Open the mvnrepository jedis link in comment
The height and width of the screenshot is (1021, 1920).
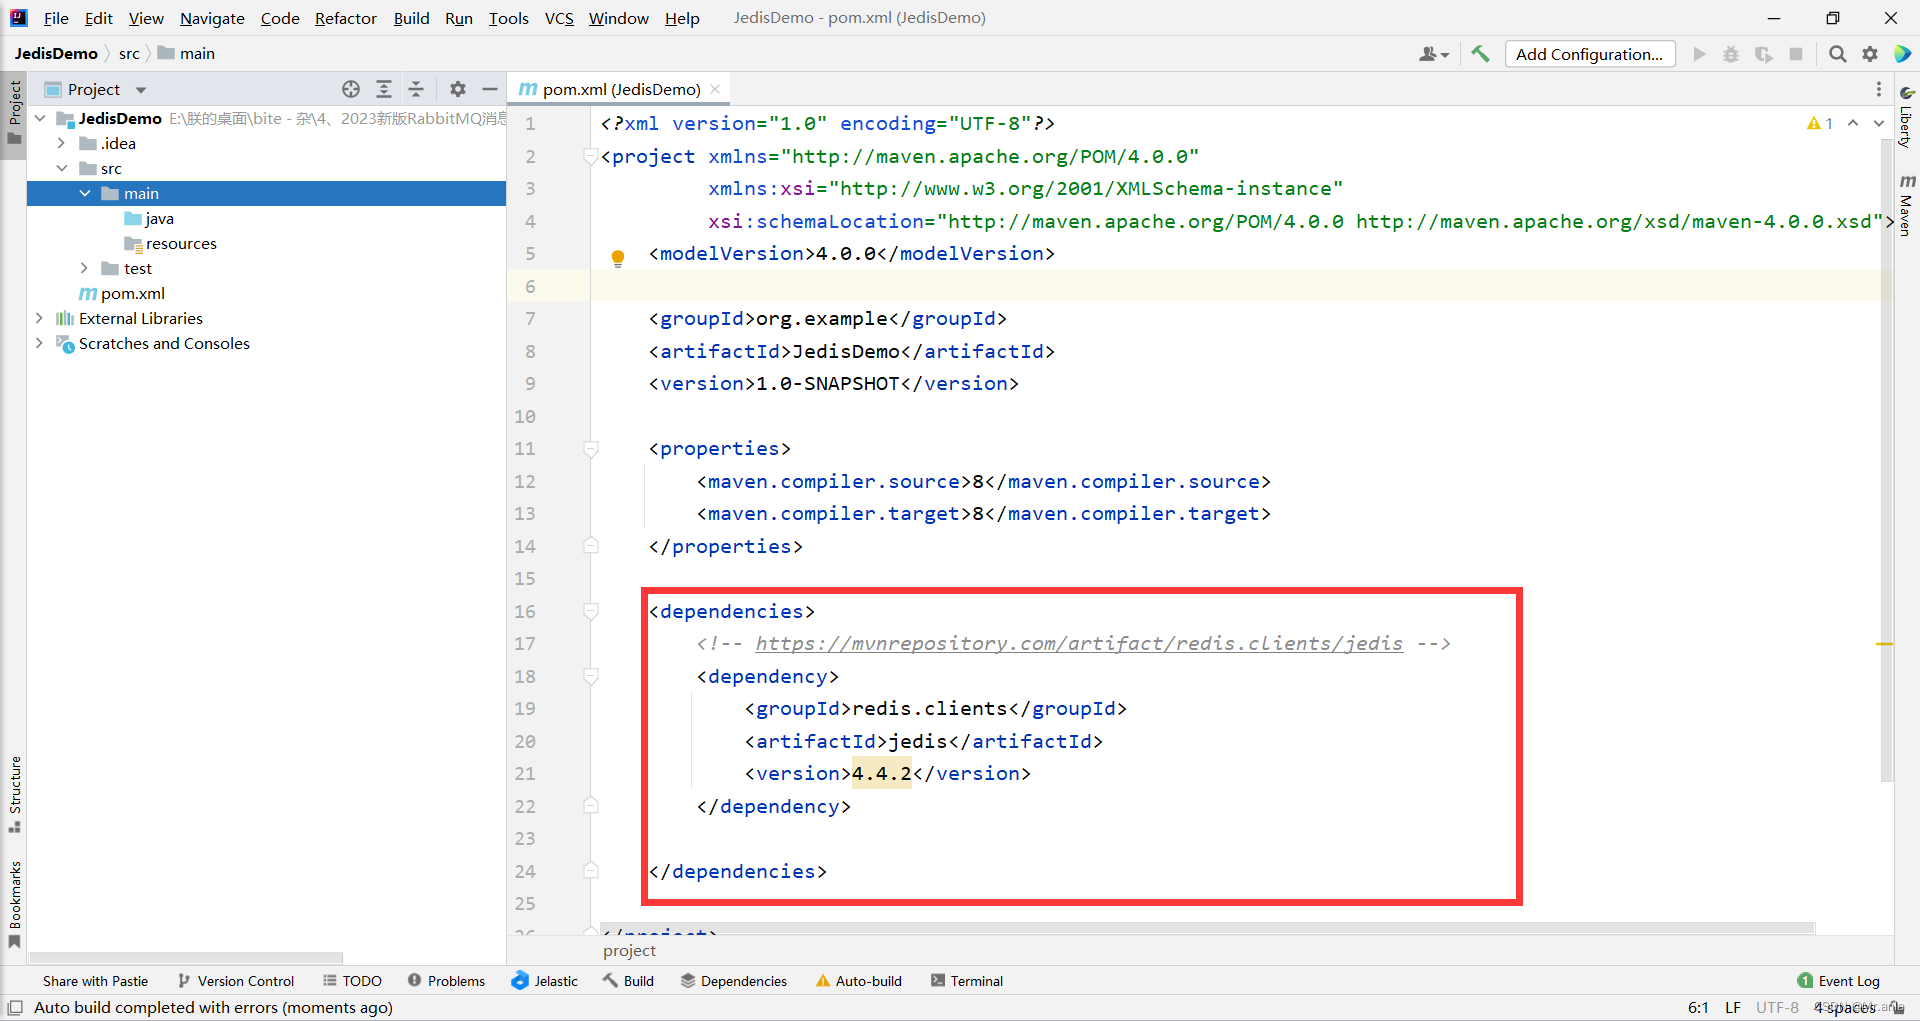coord(1079,643)
